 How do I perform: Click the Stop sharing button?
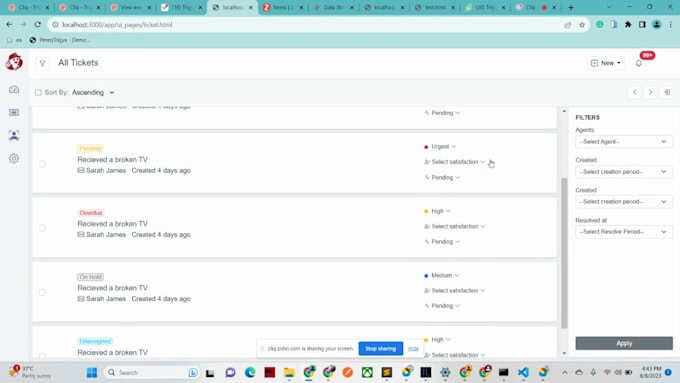pos(380,348)
